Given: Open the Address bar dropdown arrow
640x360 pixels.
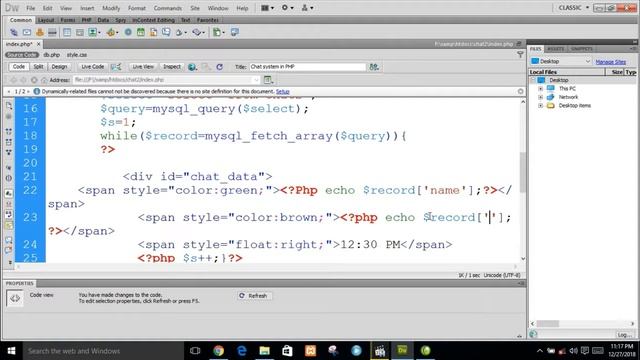Looking at the screenshot, I should pyautogui.click(x=256, y=80).
